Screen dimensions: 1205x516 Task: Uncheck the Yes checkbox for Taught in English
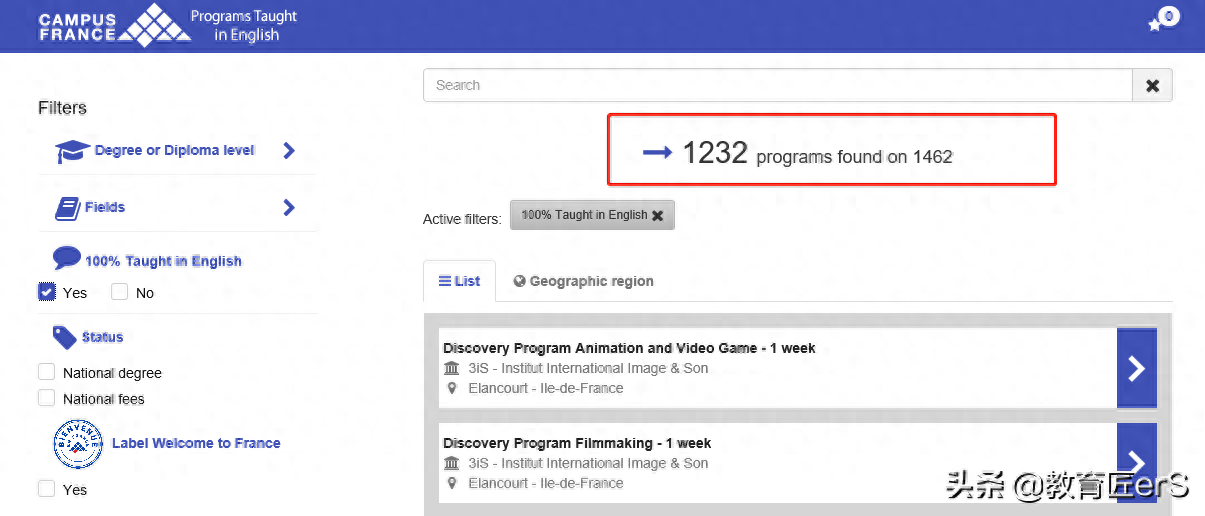tap(47, 292)
